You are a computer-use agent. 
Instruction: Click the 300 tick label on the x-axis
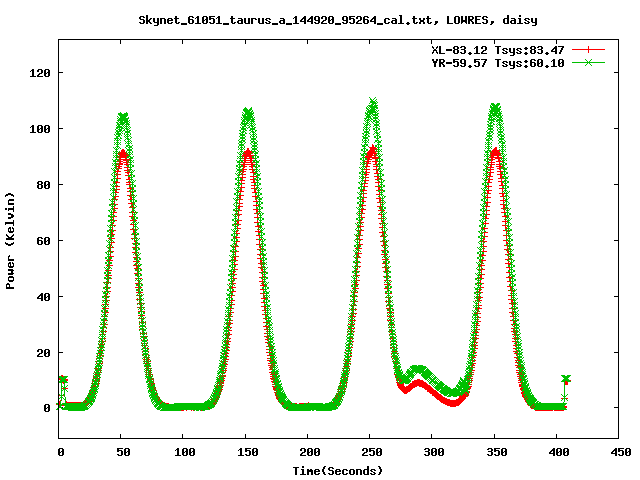[x=432, y=452]
